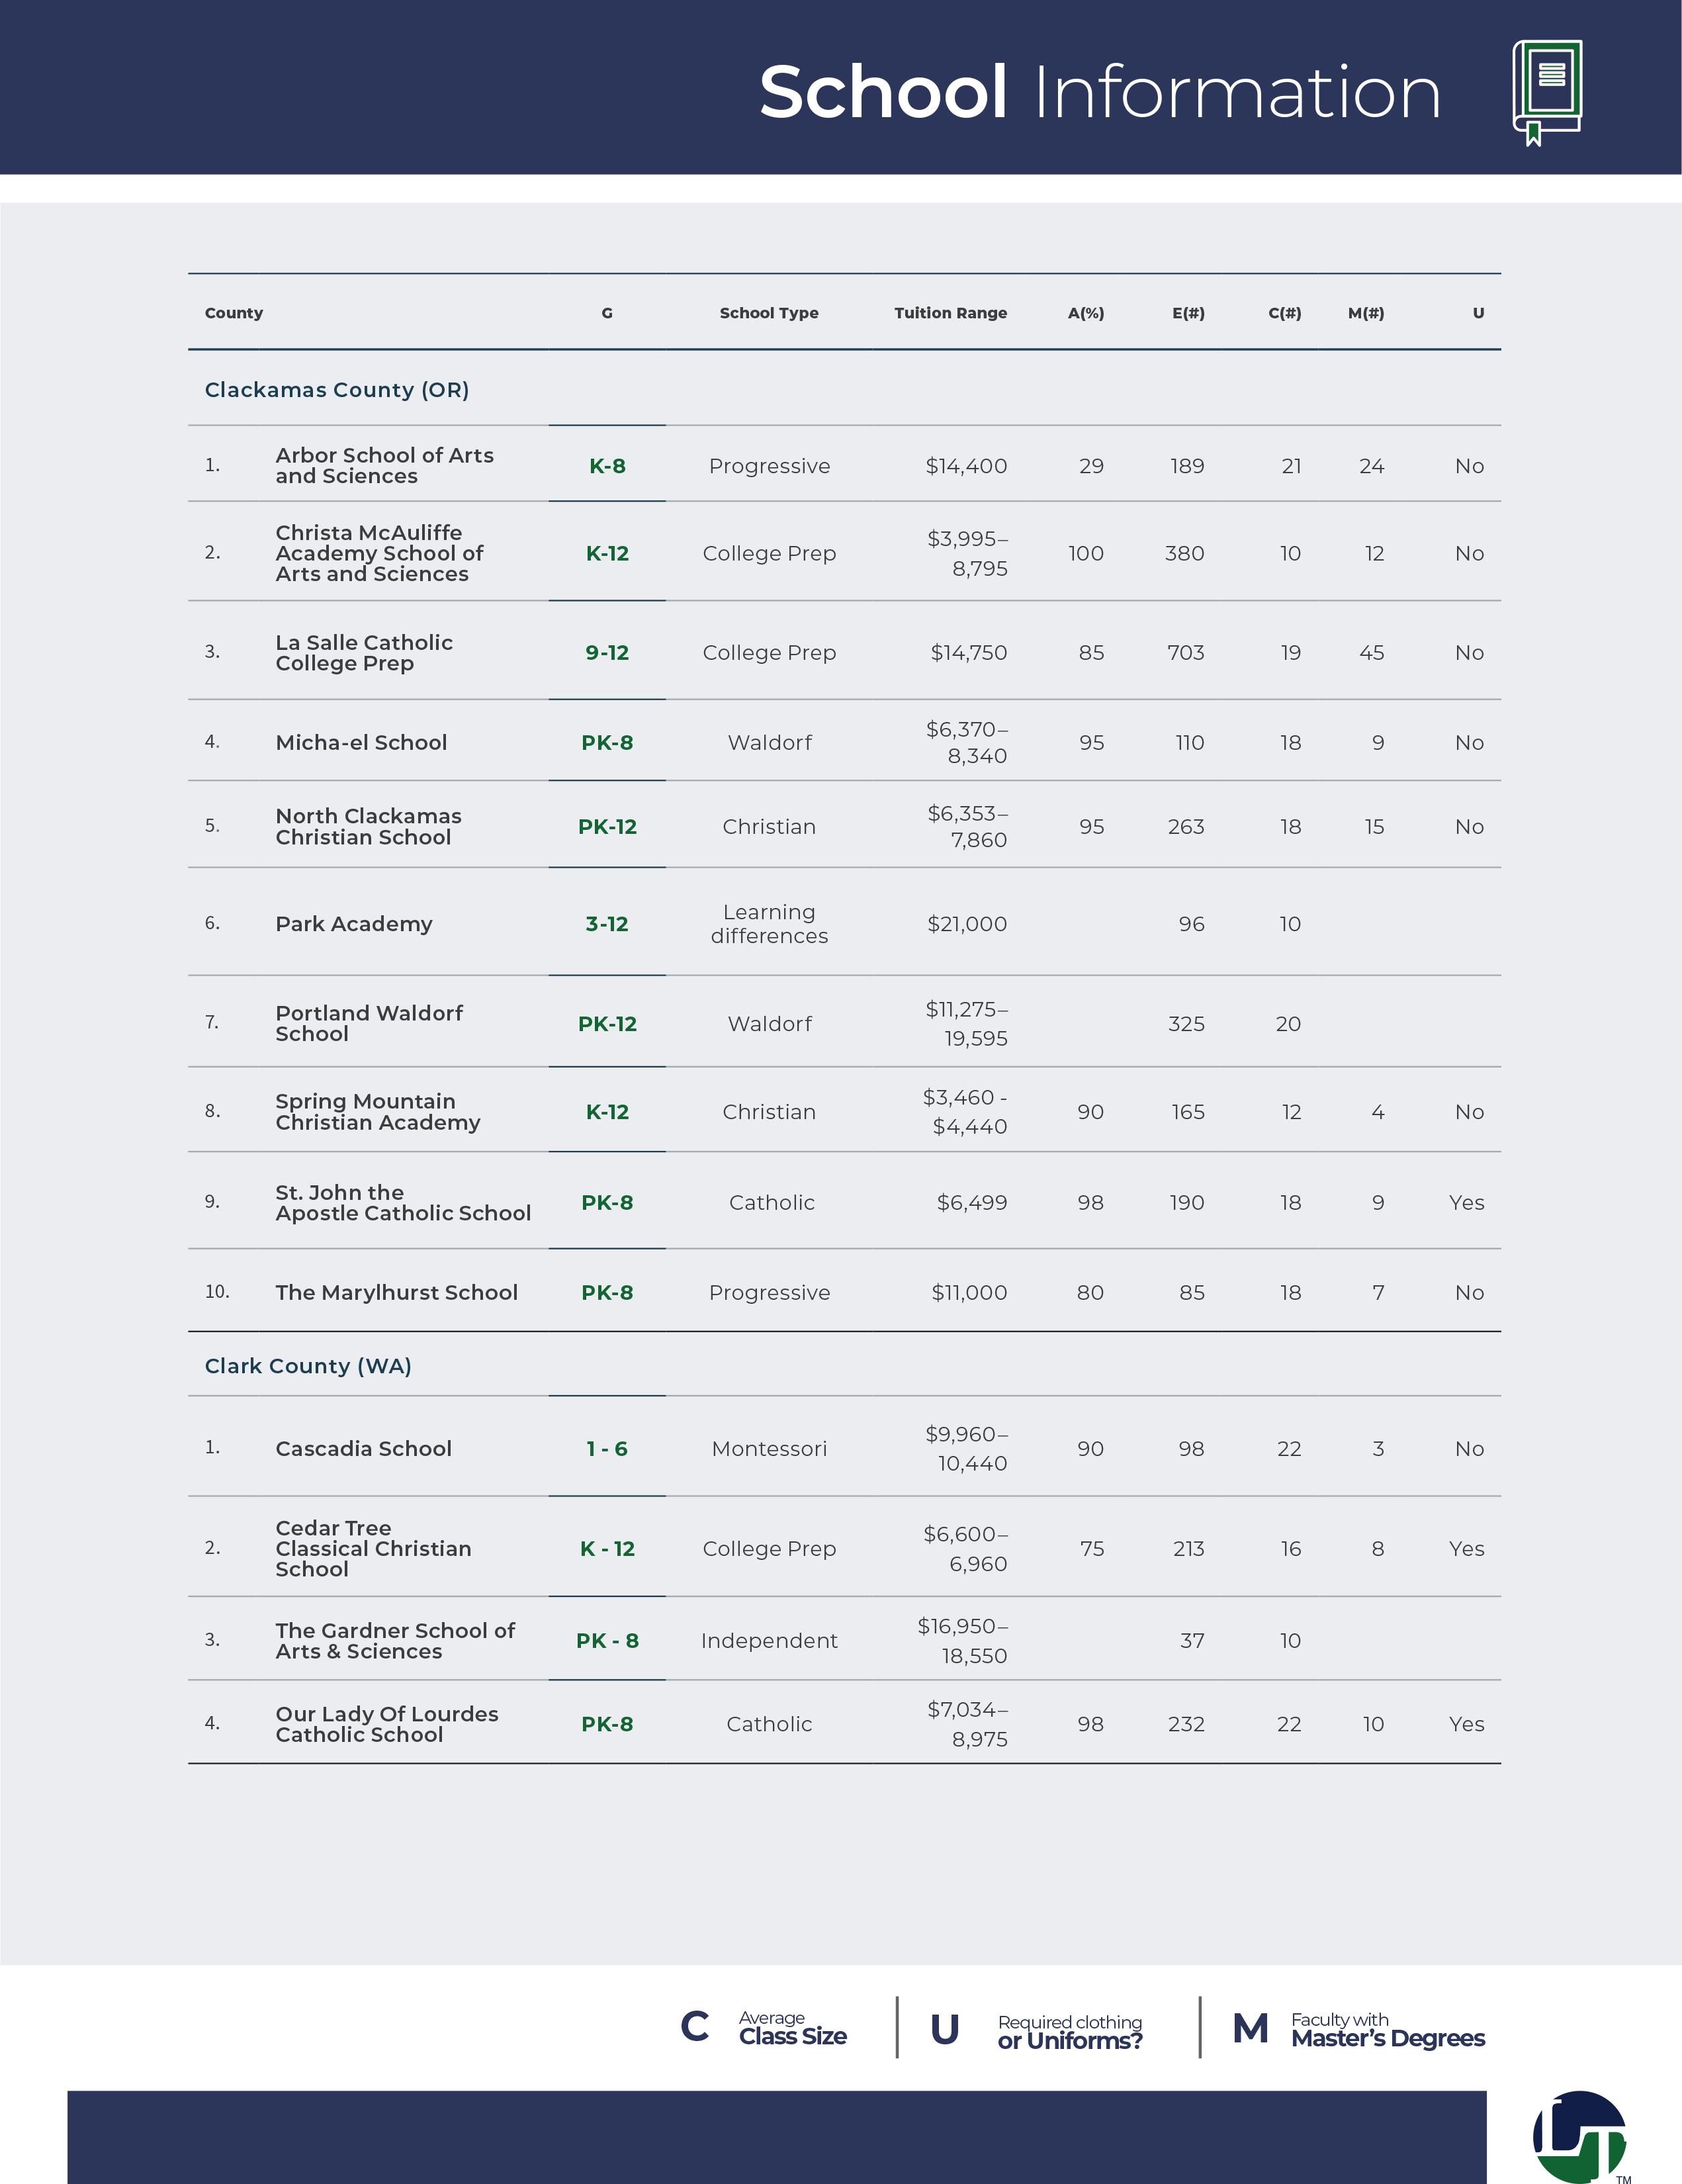The width and height of the screenshot is (1682, 2184).
Task: Click the School Information page title
Action: click(x=1099, y=92)
